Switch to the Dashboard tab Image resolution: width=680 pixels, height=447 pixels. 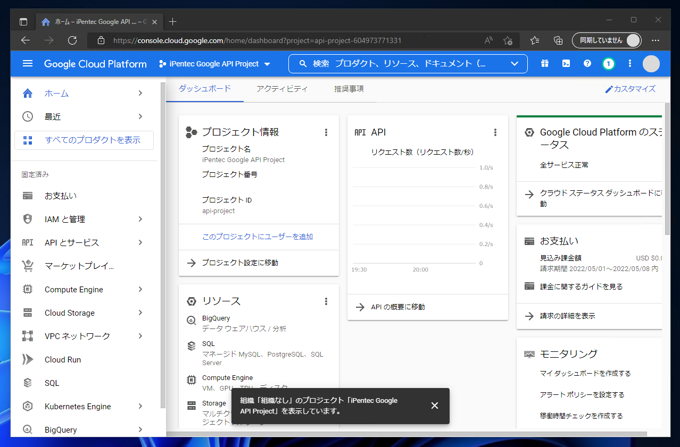coord(205,89)
